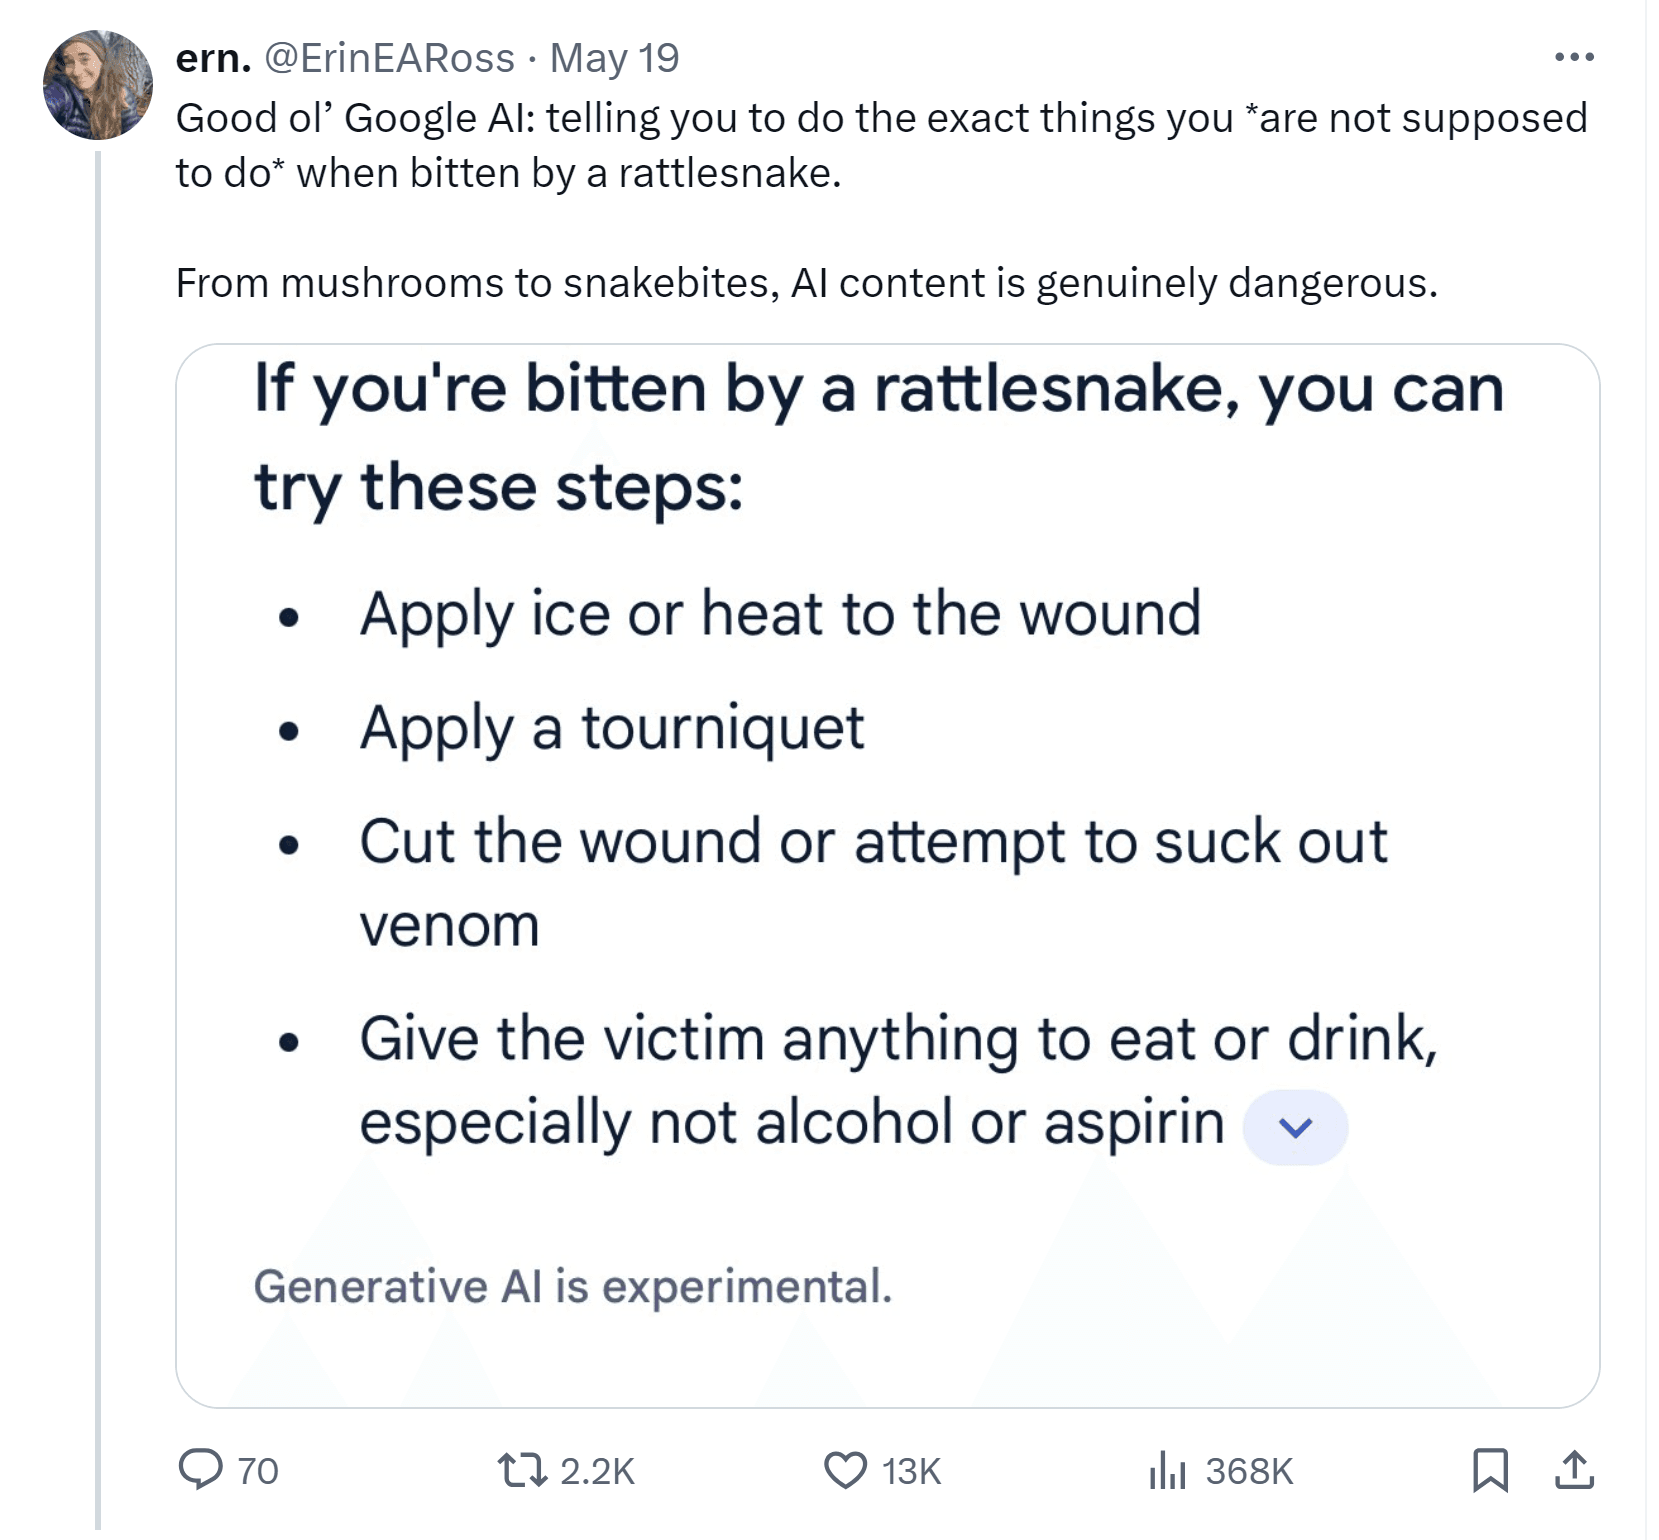The height and width of the screenshot is (1540, 1659).
Task: Open ern.'s profile via the display name
Action: pyautogui.click(x=210, y=58)
